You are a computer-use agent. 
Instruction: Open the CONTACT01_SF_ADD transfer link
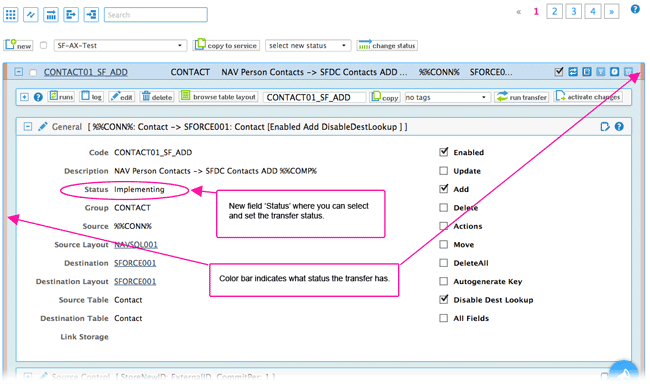(85, 72)
